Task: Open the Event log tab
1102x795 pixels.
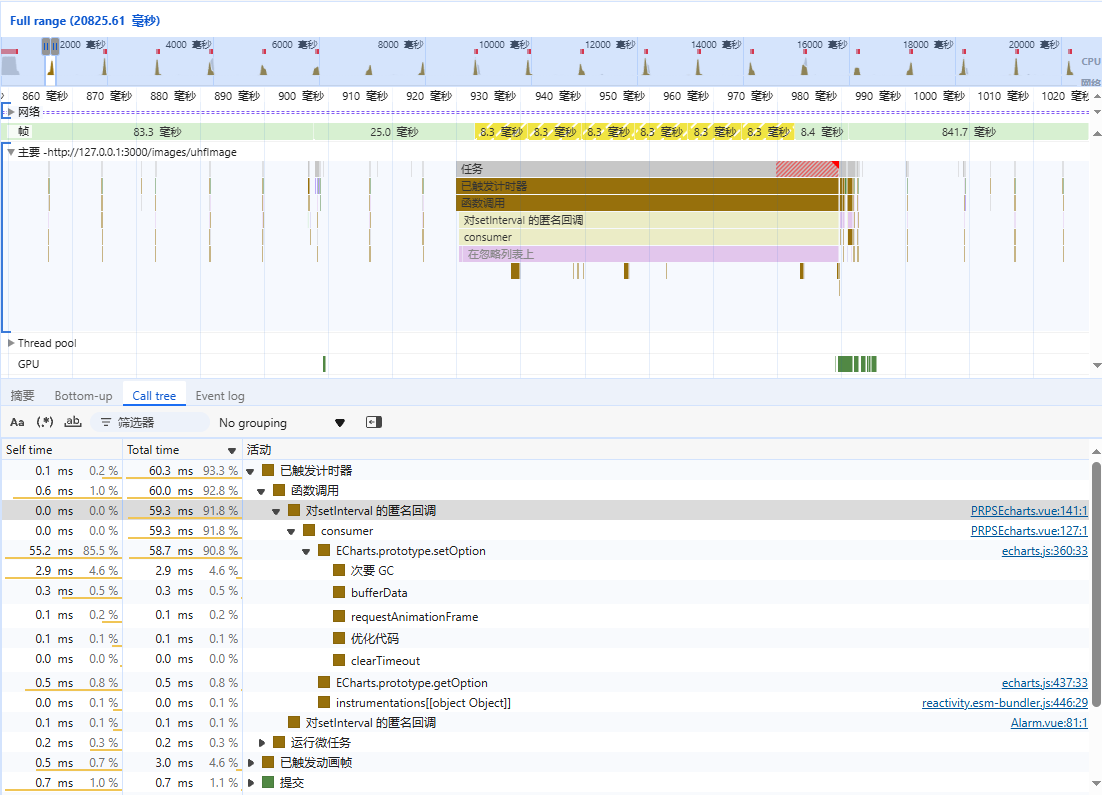Action: pos(219,396)
